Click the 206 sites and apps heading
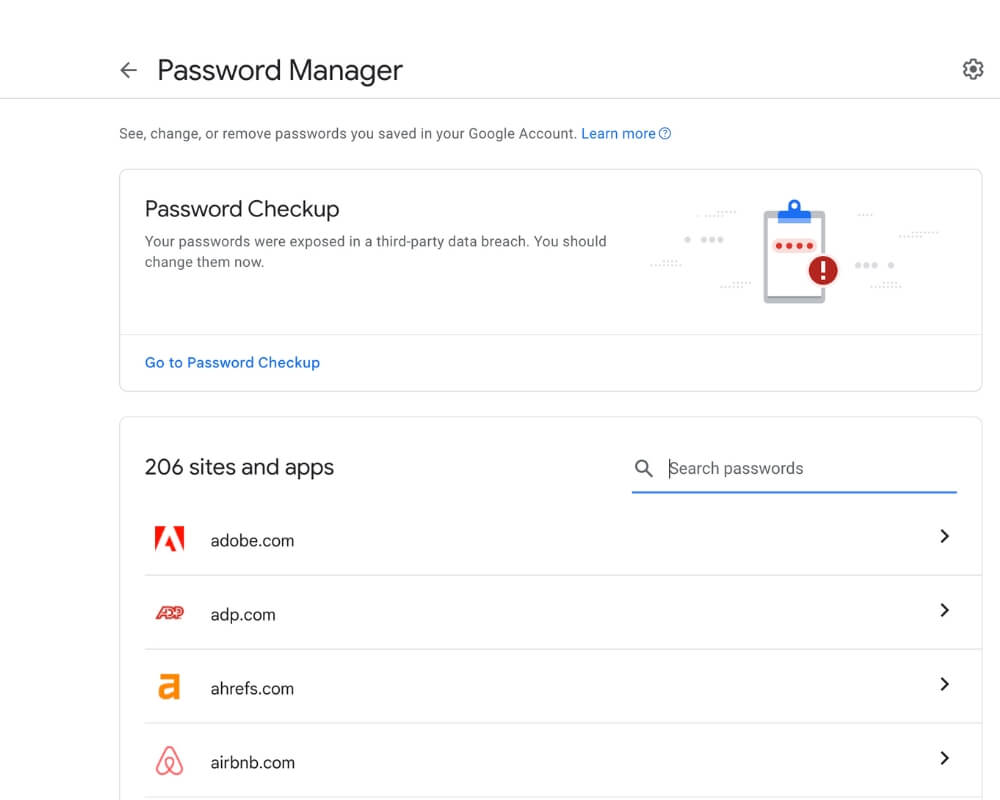1000x800 pixels. click(239, 466)
